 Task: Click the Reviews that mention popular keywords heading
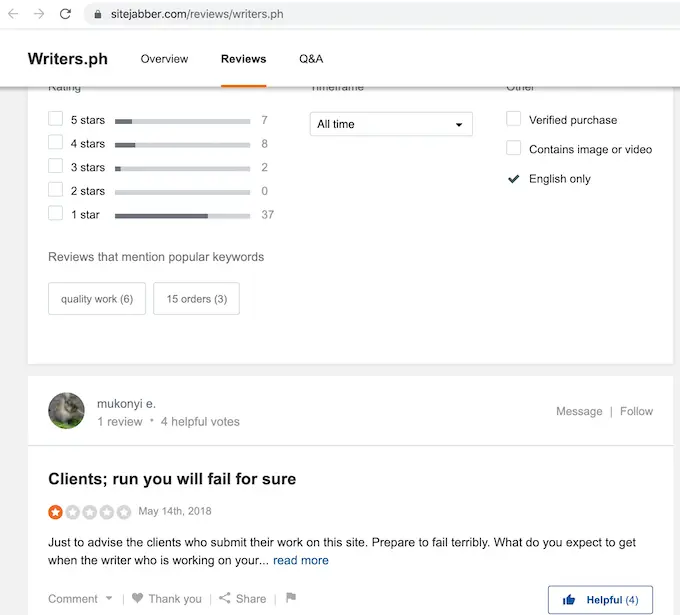[156, 257]
